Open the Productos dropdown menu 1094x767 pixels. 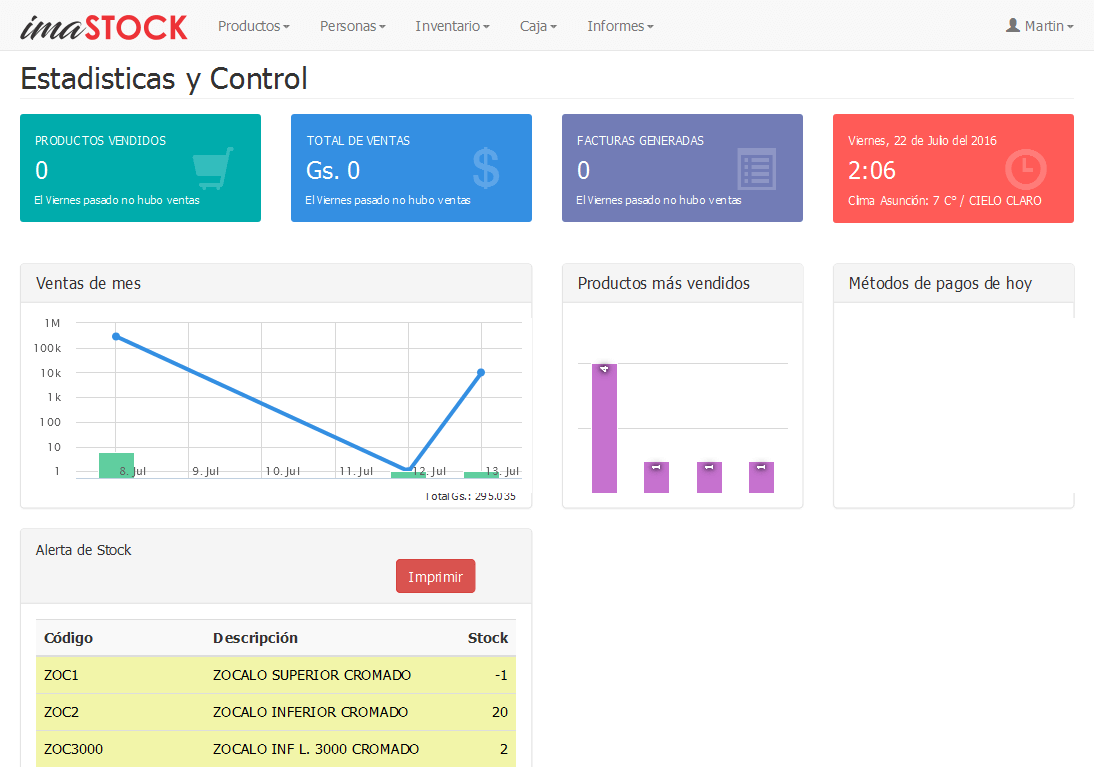click(254, 26)
